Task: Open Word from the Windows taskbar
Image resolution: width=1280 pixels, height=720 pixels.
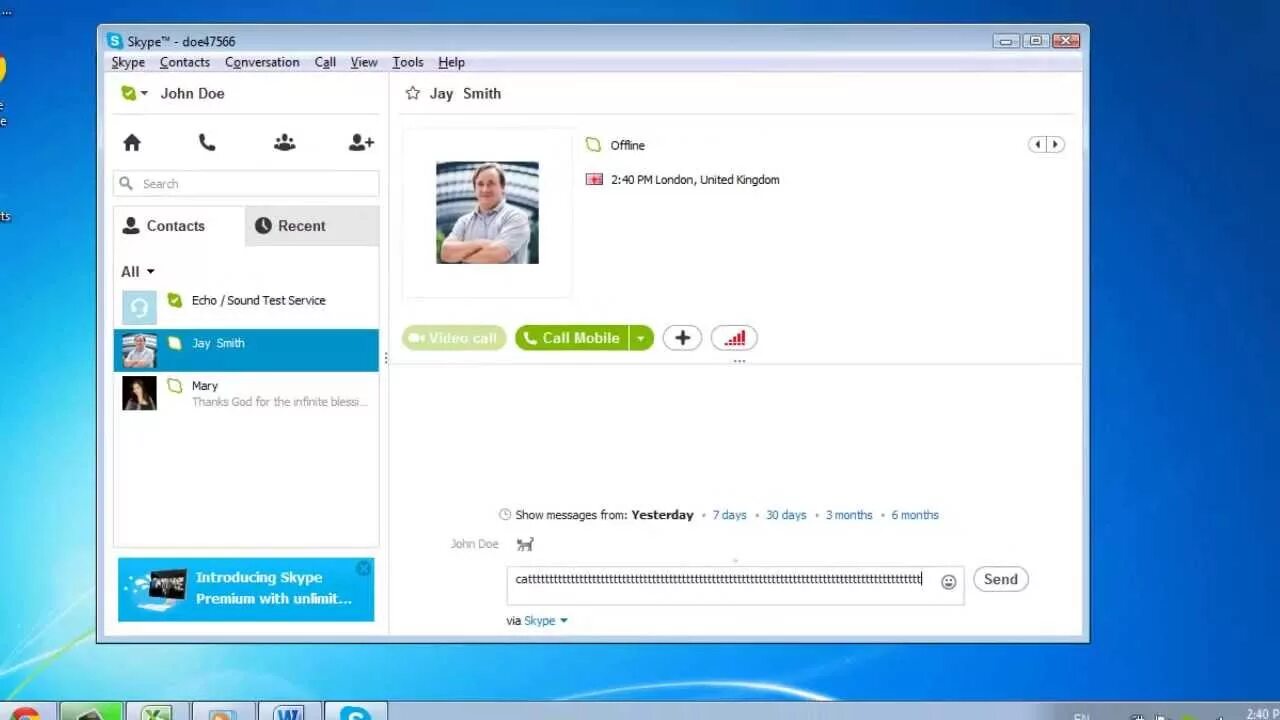Action: point(289,712)
